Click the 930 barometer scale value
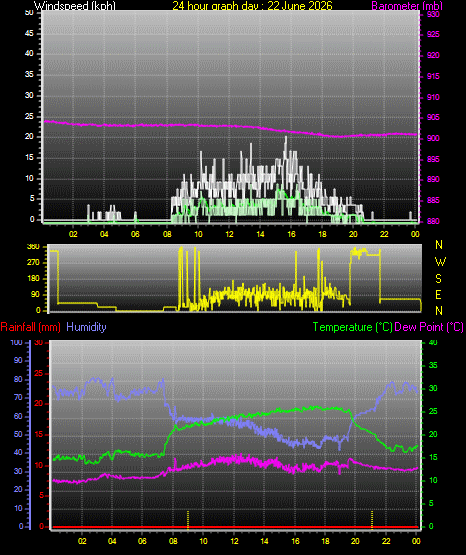Image resolution: width=466 pixels, height=555 pixels. tap(433, 15)
